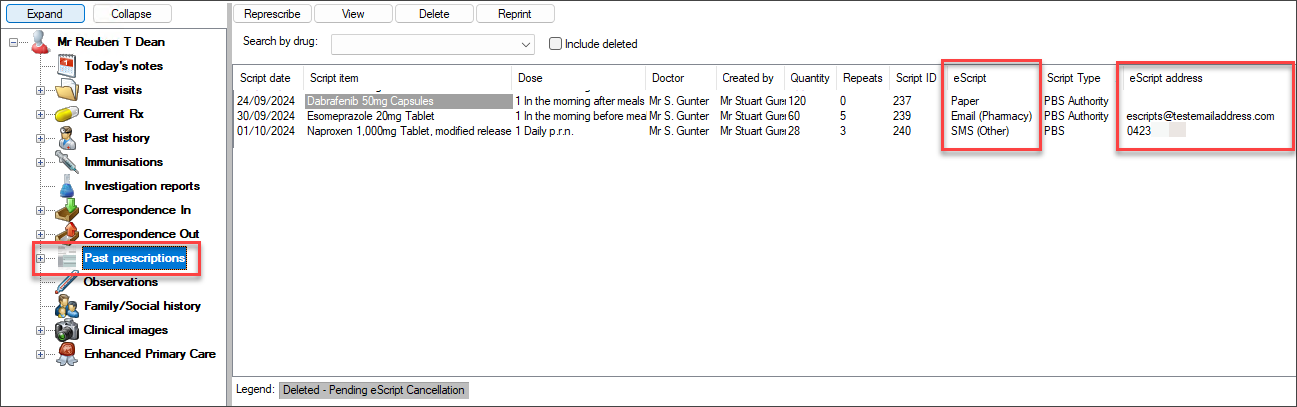Image resolution: width=1297 pixels, height=407 pixels.
Task: Select the Family/Social history tree item
Action: pyautogui.click(x=143, y=306)
